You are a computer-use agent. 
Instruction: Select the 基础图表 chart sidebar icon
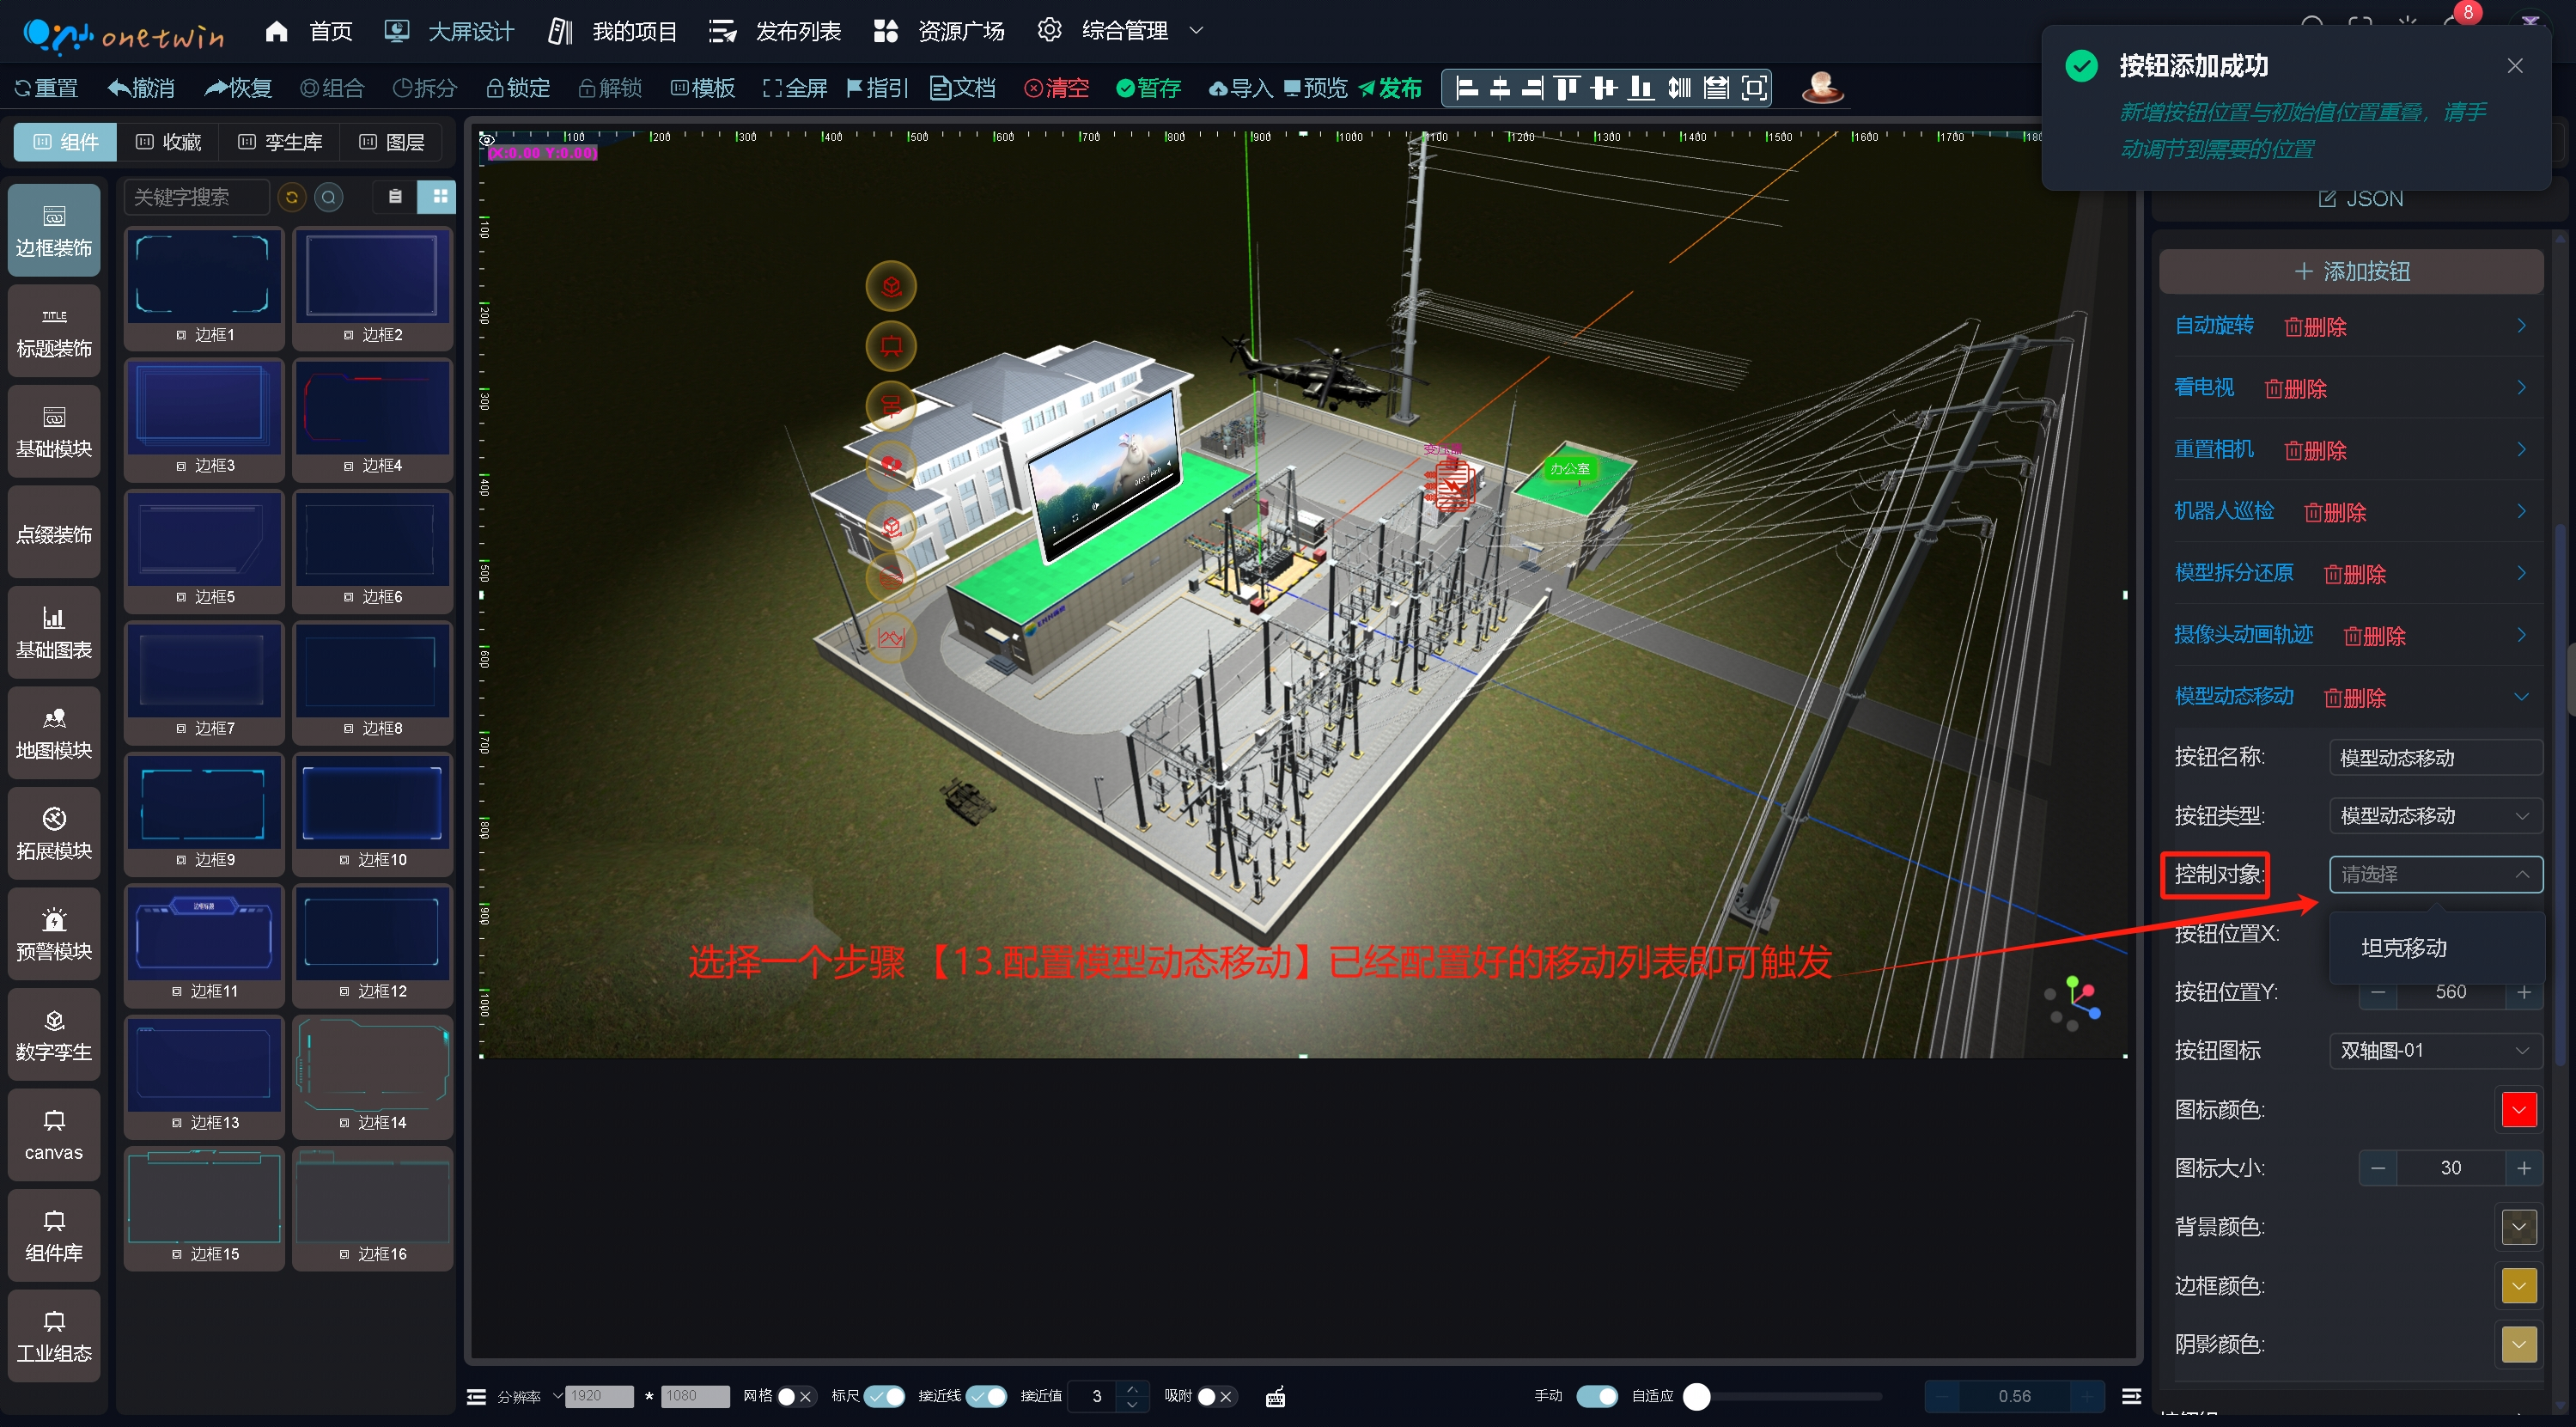point(54,618)
